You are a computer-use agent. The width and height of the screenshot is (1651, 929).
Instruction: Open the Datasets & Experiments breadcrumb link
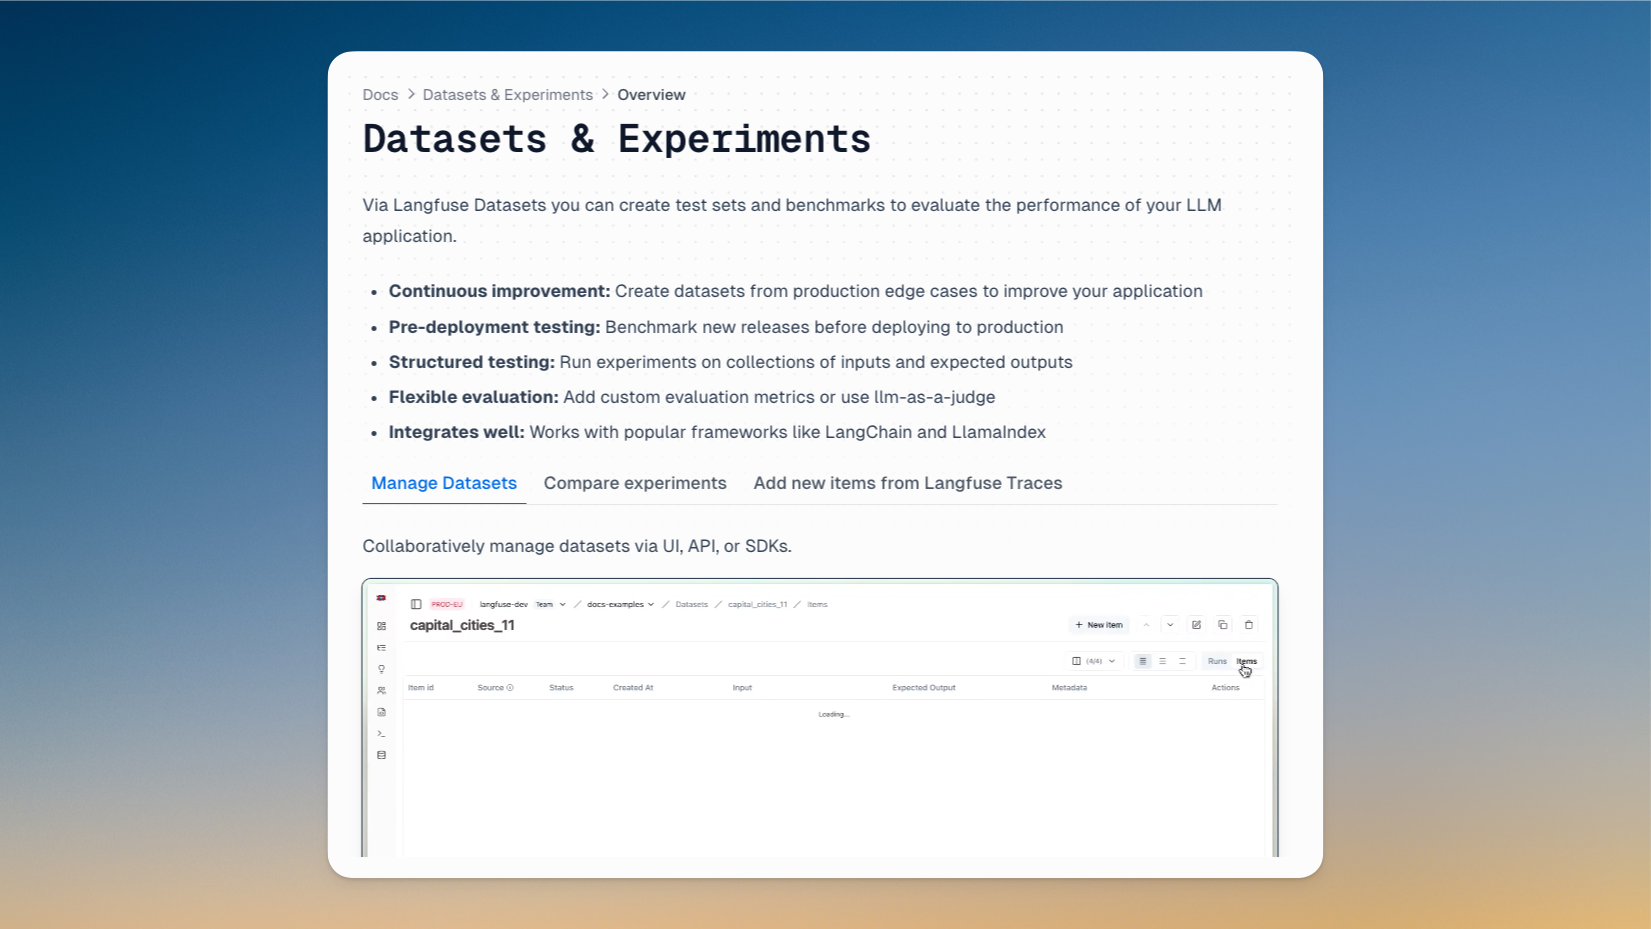coord(508,94)
